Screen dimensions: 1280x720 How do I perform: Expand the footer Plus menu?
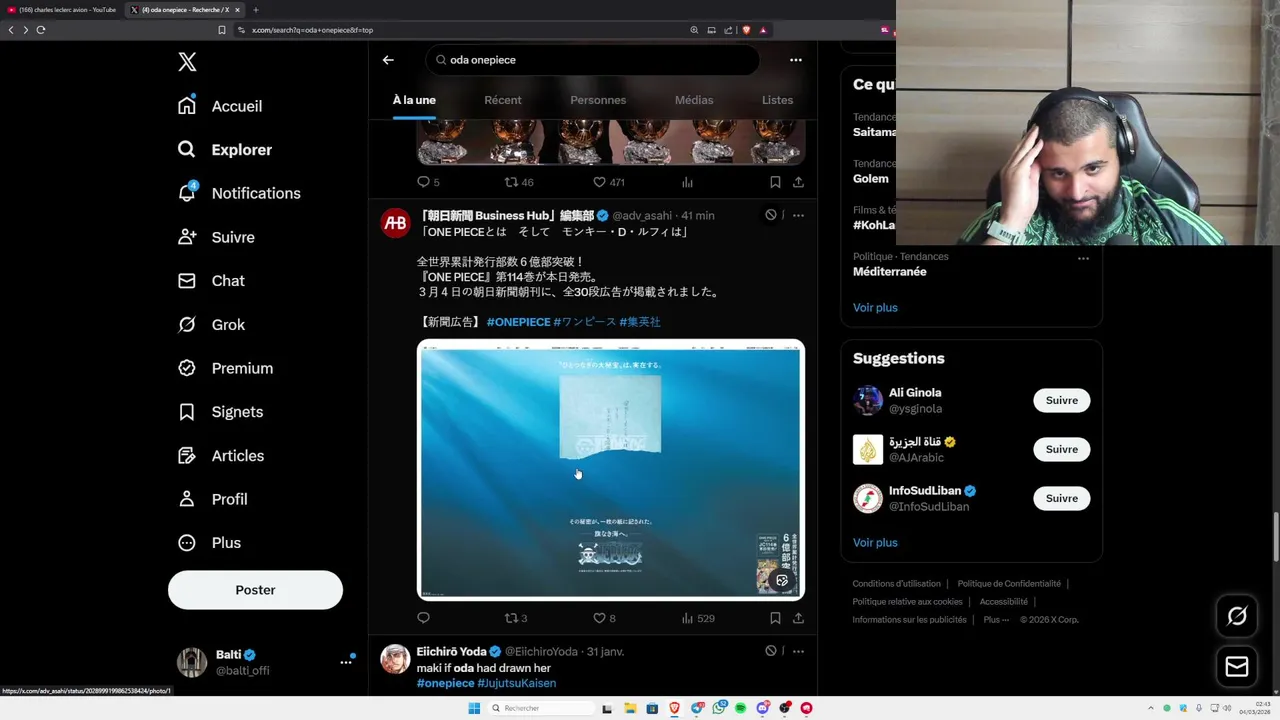(995, 620)
